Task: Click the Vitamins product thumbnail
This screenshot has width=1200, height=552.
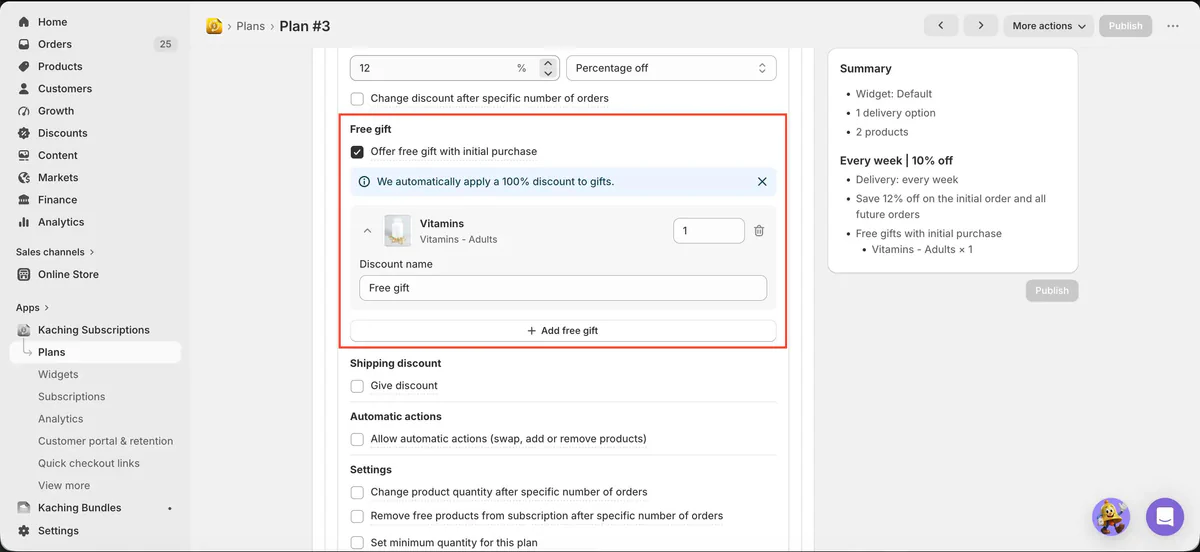Action: [397, 231]
